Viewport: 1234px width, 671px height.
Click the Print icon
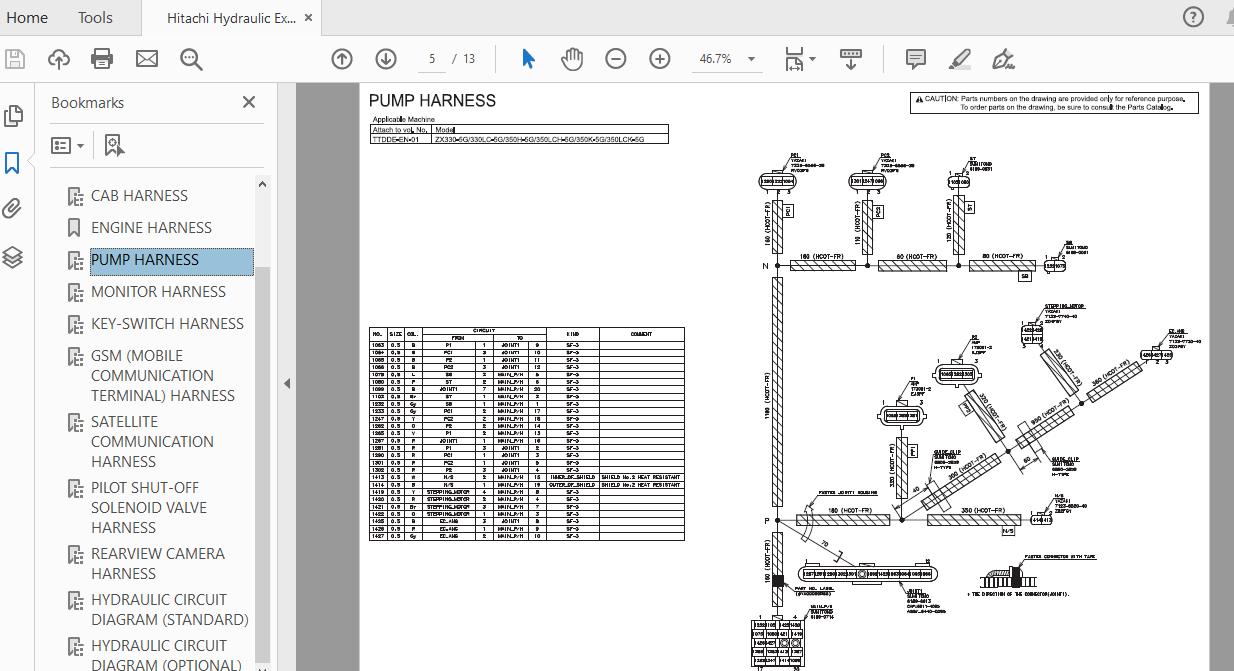coord(102,59)
